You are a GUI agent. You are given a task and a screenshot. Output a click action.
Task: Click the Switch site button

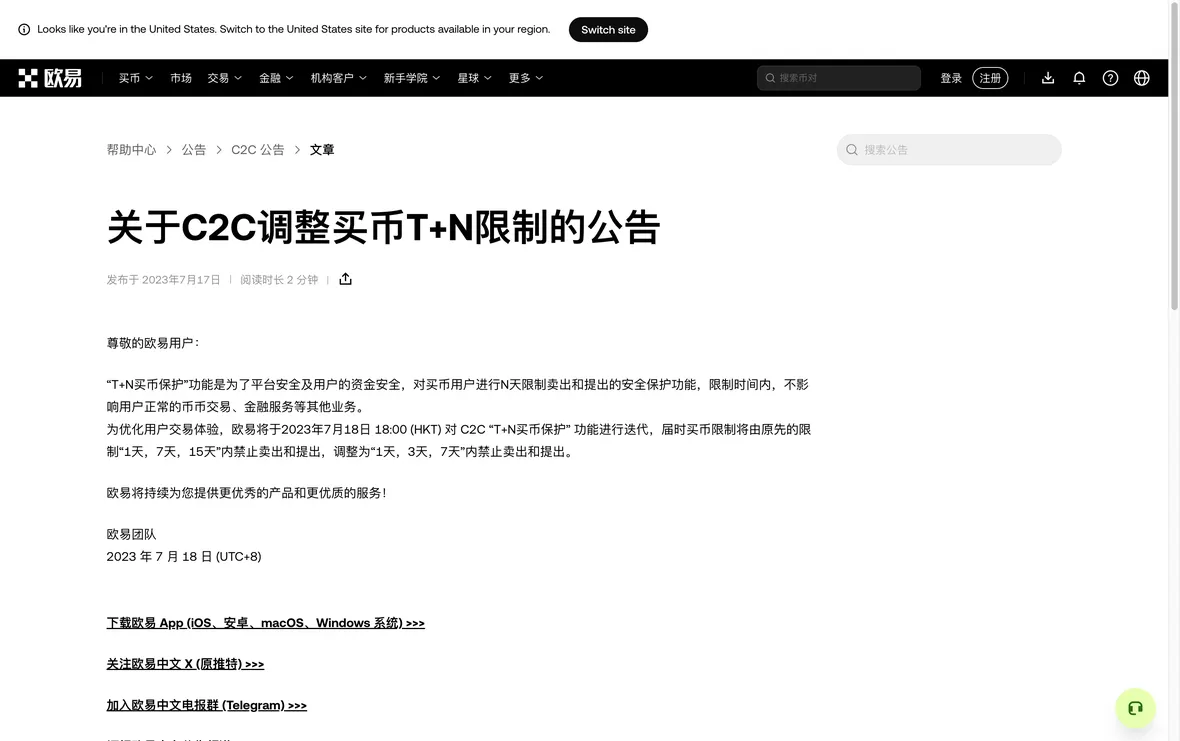point(608,29)
